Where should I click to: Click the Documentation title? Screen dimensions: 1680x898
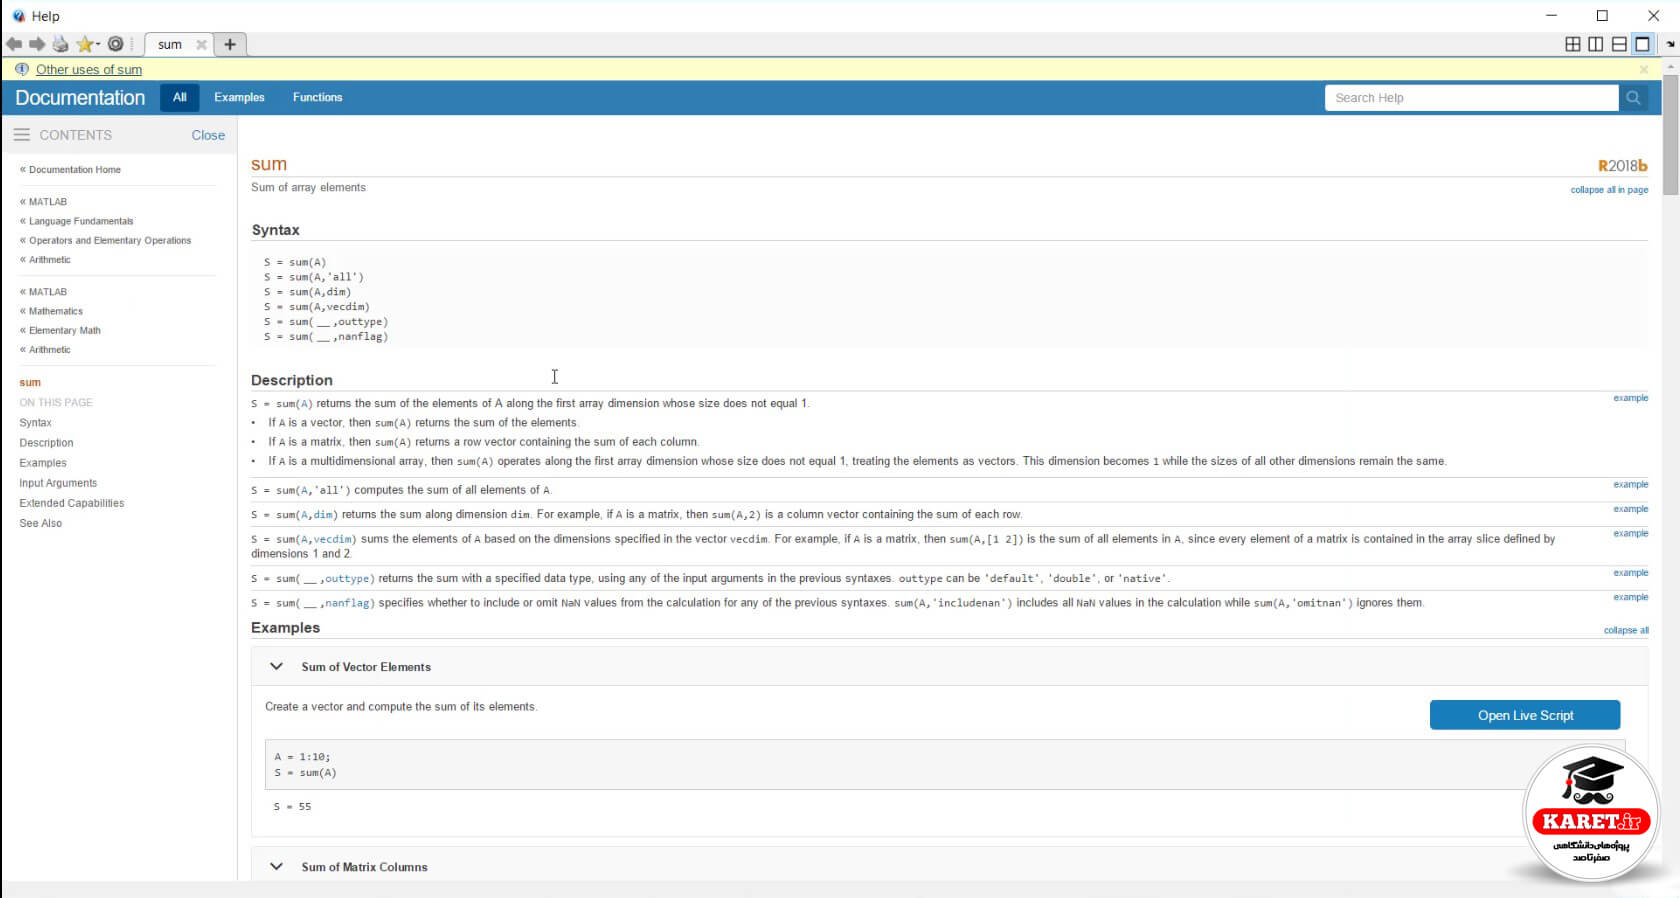(80, 98)
